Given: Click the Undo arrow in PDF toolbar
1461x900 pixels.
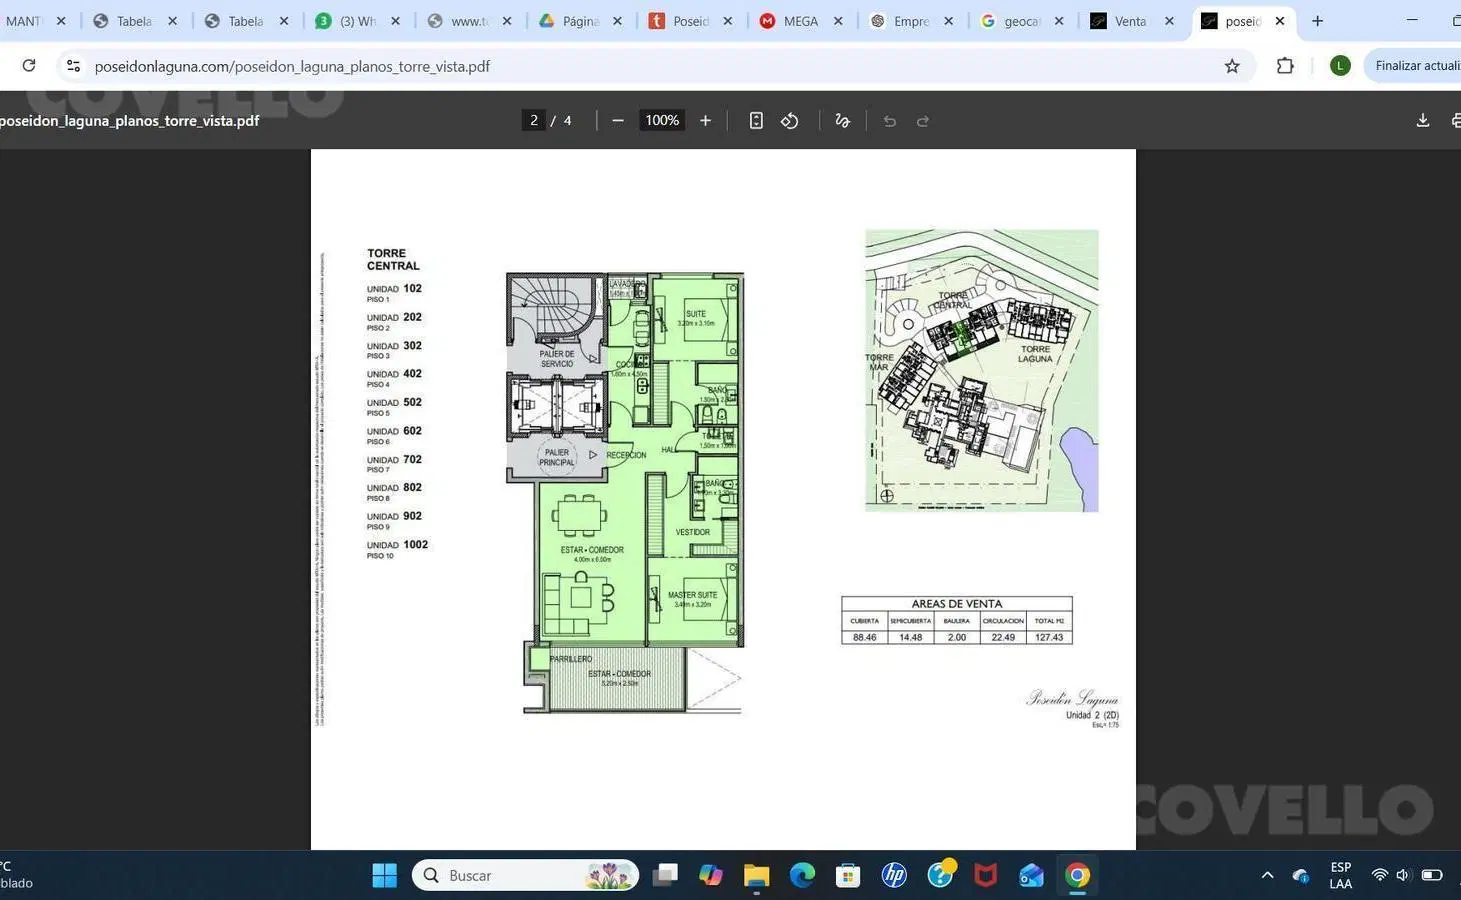Looking at the screenshot, I should [x=889, y=121].
